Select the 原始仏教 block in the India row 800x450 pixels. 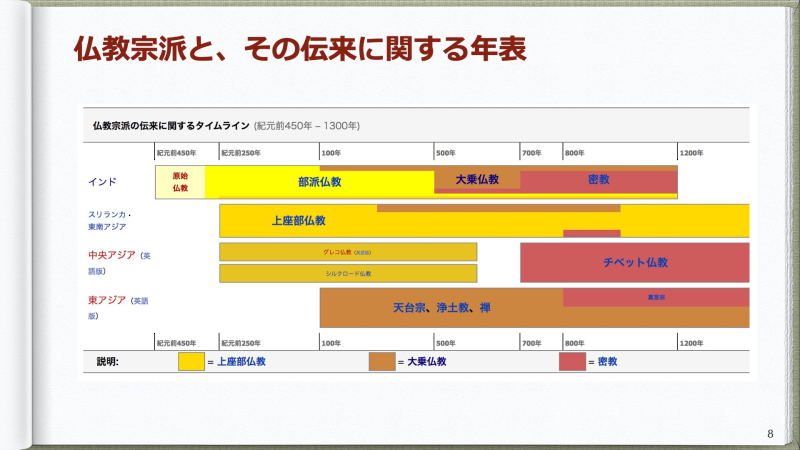tap(180, 182)
